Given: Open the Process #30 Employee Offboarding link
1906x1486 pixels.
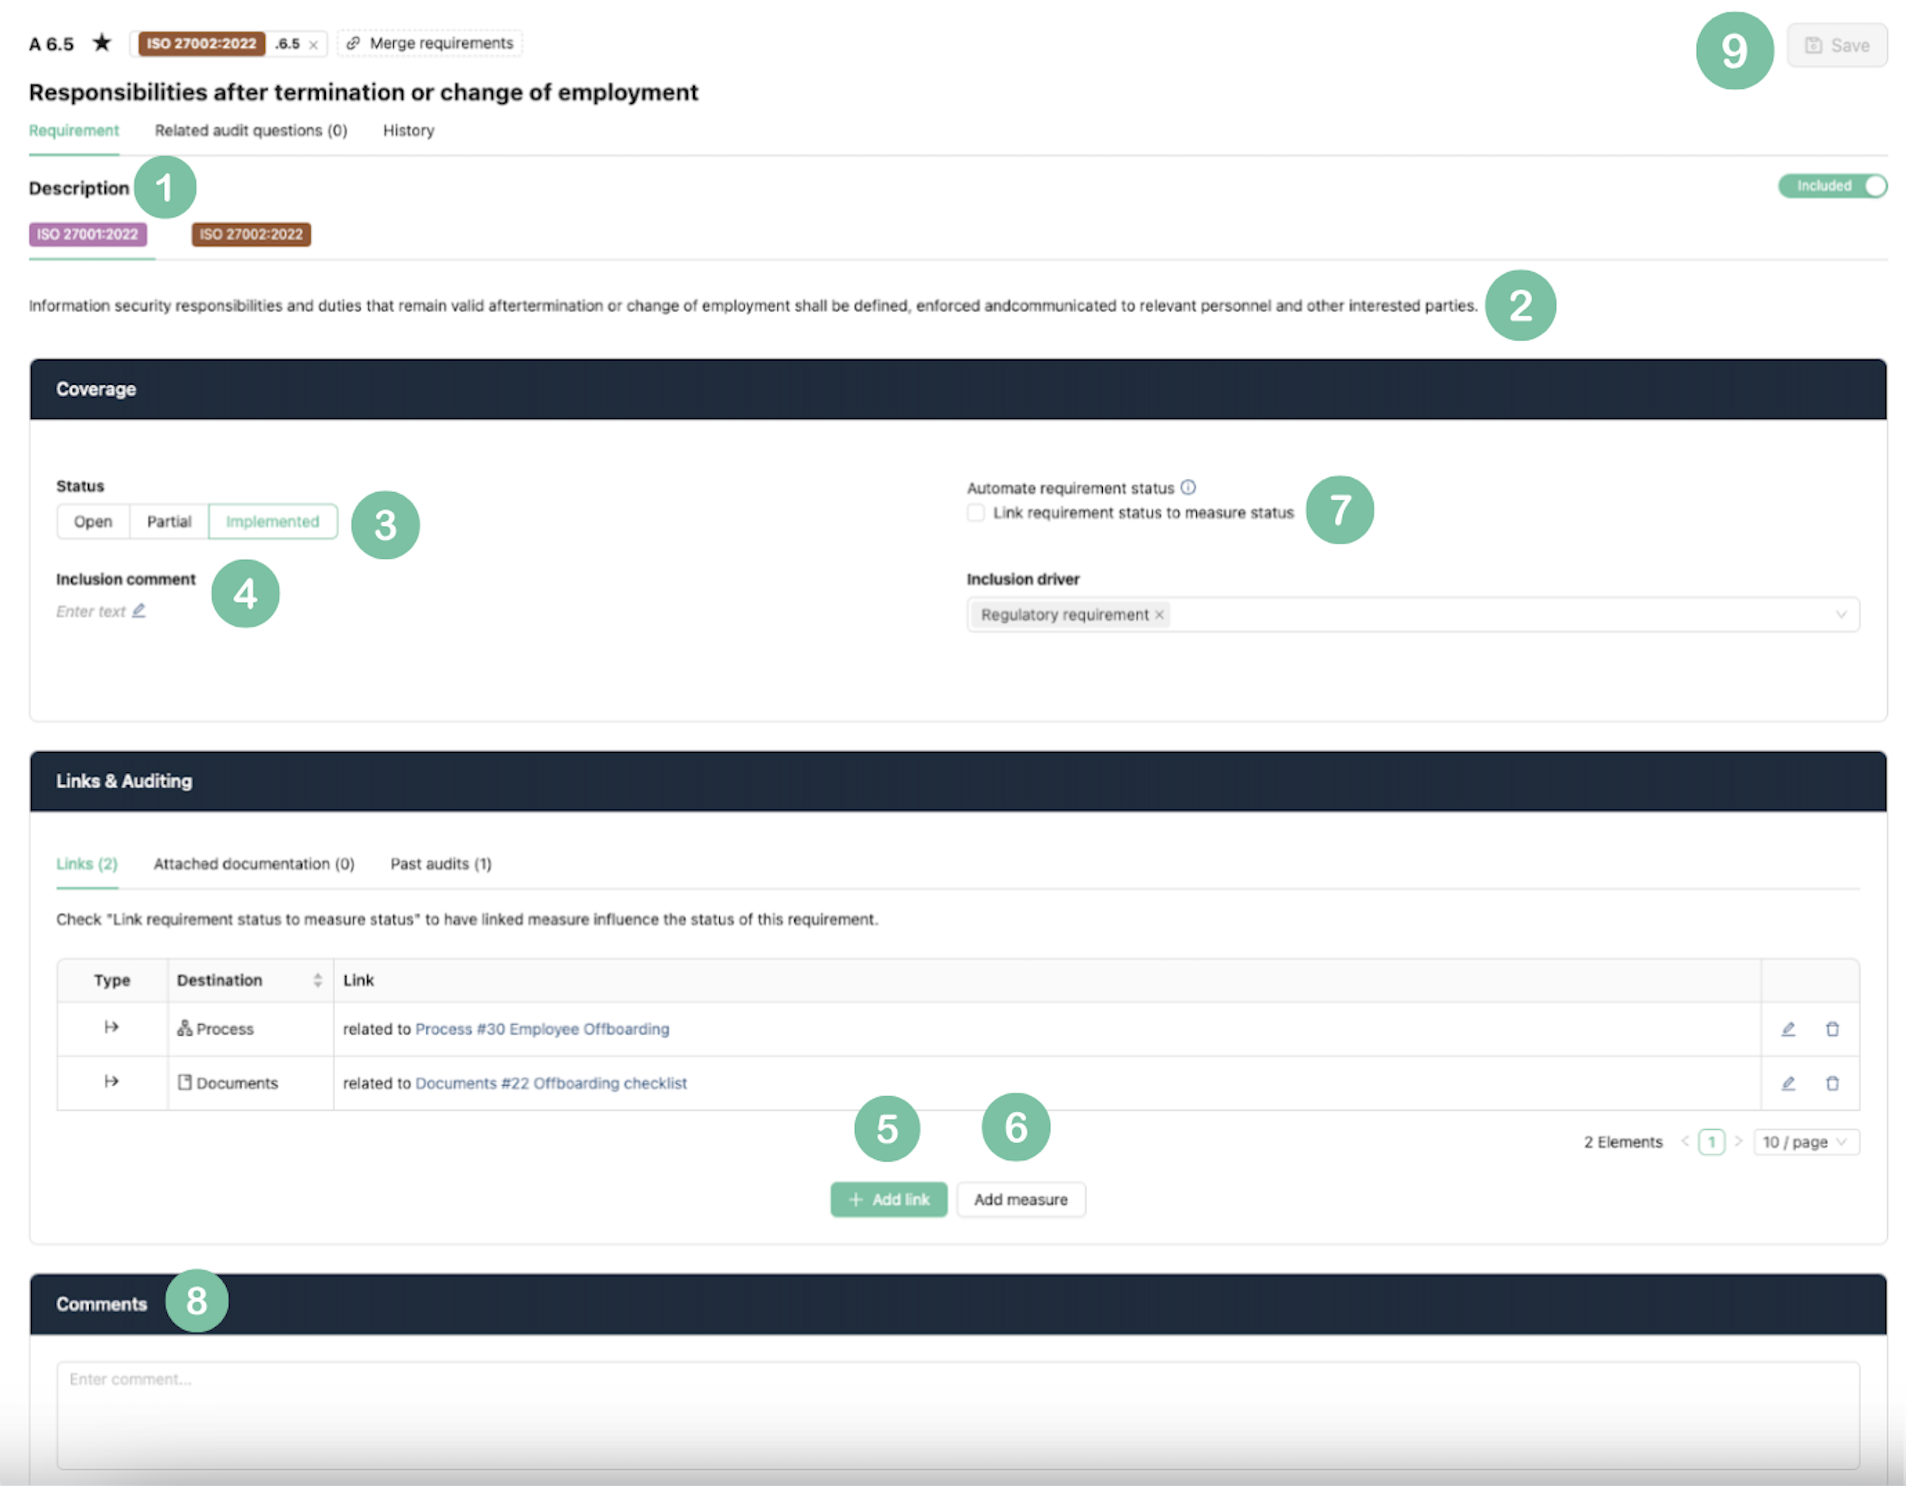Looking at the screenshot, I should pos(542,1029).
